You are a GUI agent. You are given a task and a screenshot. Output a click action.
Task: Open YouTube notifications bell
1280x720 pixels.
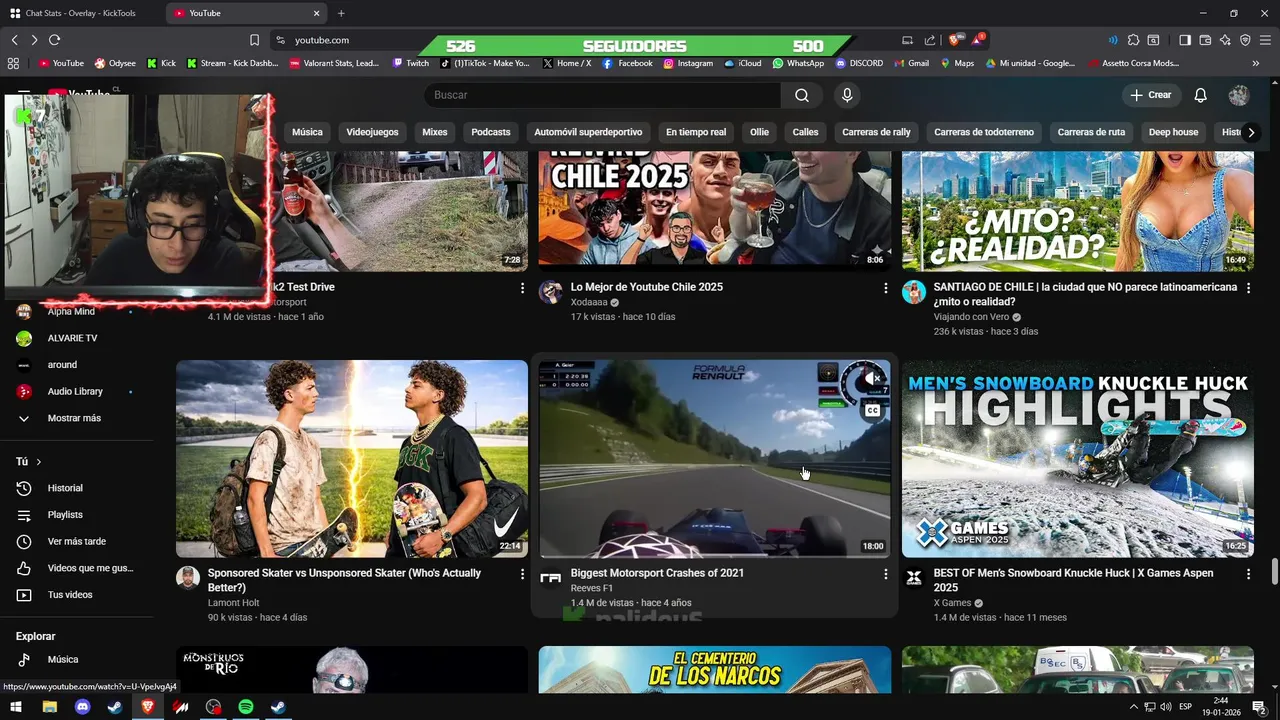click(x=1201, y=95)
